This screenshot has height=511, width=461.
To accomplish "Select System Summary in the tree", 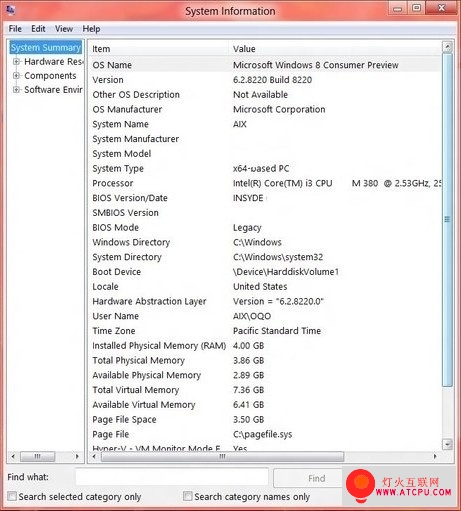I will (x=46, y=47).
